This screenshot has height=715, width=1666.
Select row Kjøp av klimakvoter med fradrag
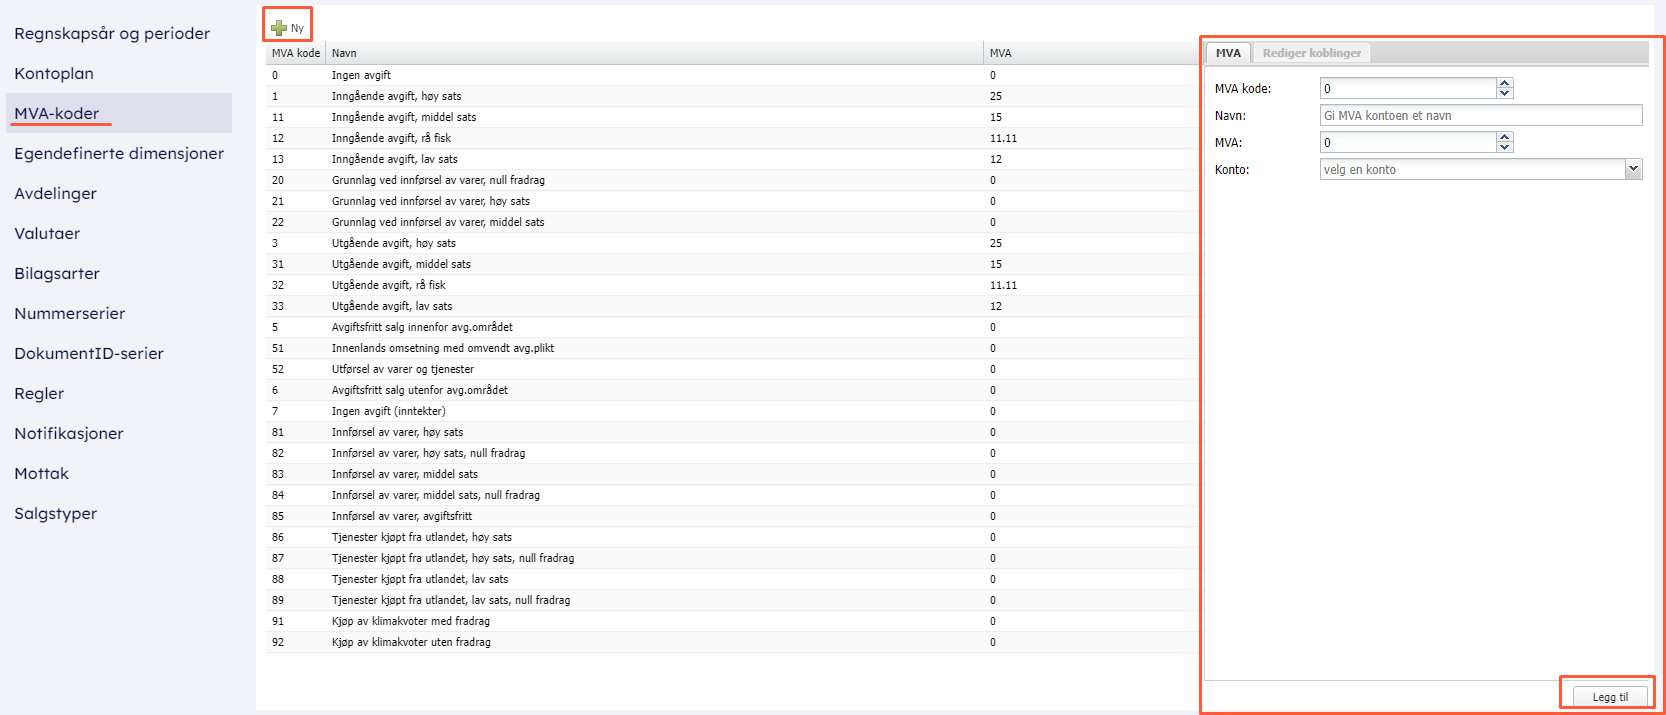click(411, 621)
